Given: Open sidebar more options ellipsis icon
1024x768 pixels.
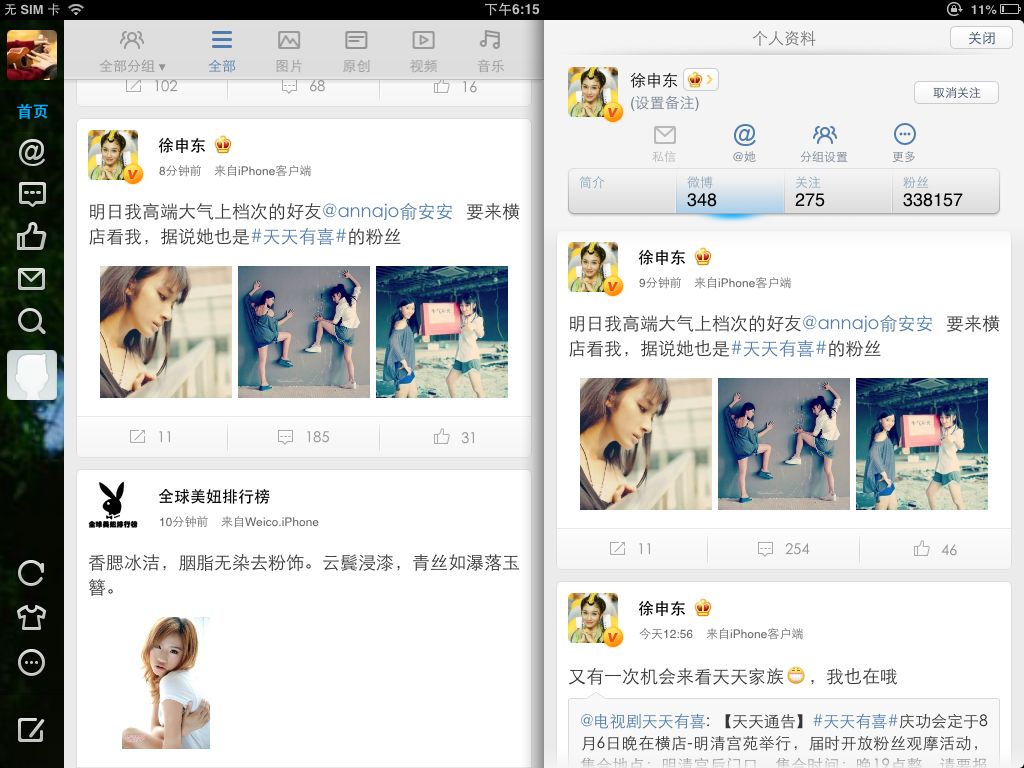Looking at the screenshot, I should (x=31, y=662).
